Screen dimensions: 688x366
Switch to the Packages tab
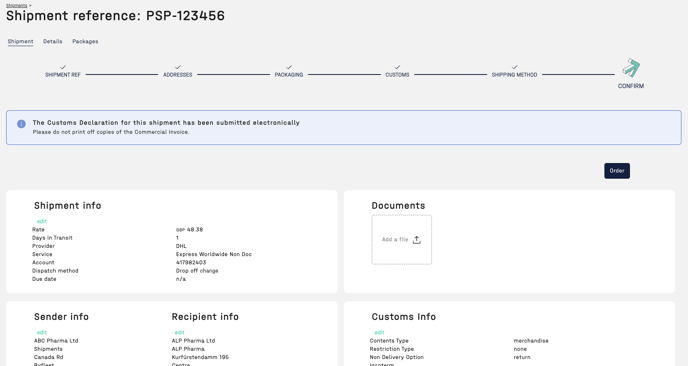point(85,41)
